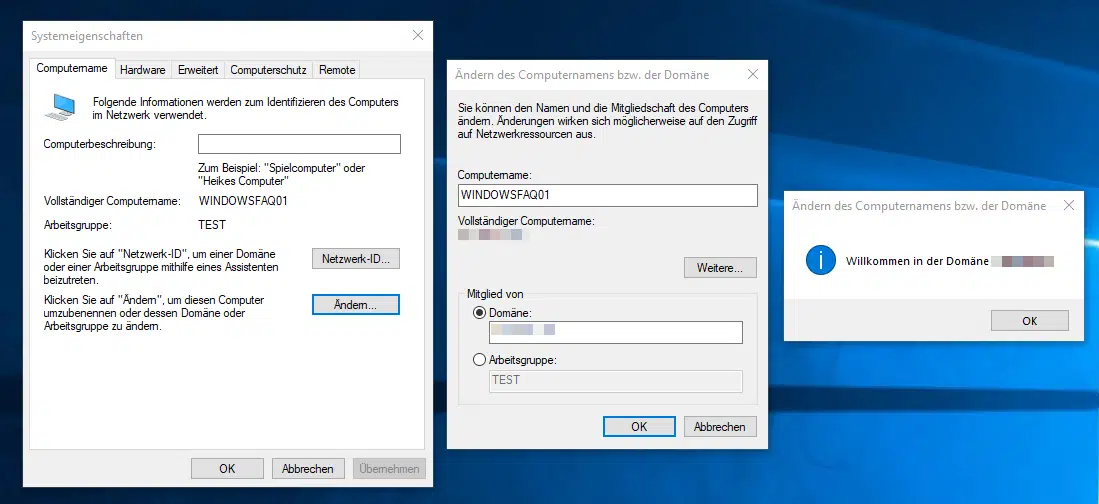Click the Arbeitsgruppe value TEST in Systemeigenschaften
The image size is (1099, 504).
click(212, 225)
